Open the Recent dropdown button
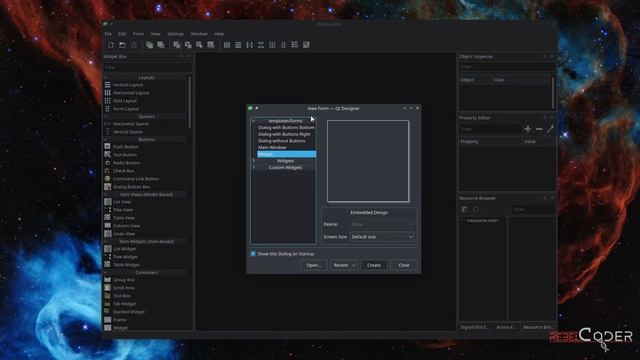The image size is (640, 360). point(344,265)
